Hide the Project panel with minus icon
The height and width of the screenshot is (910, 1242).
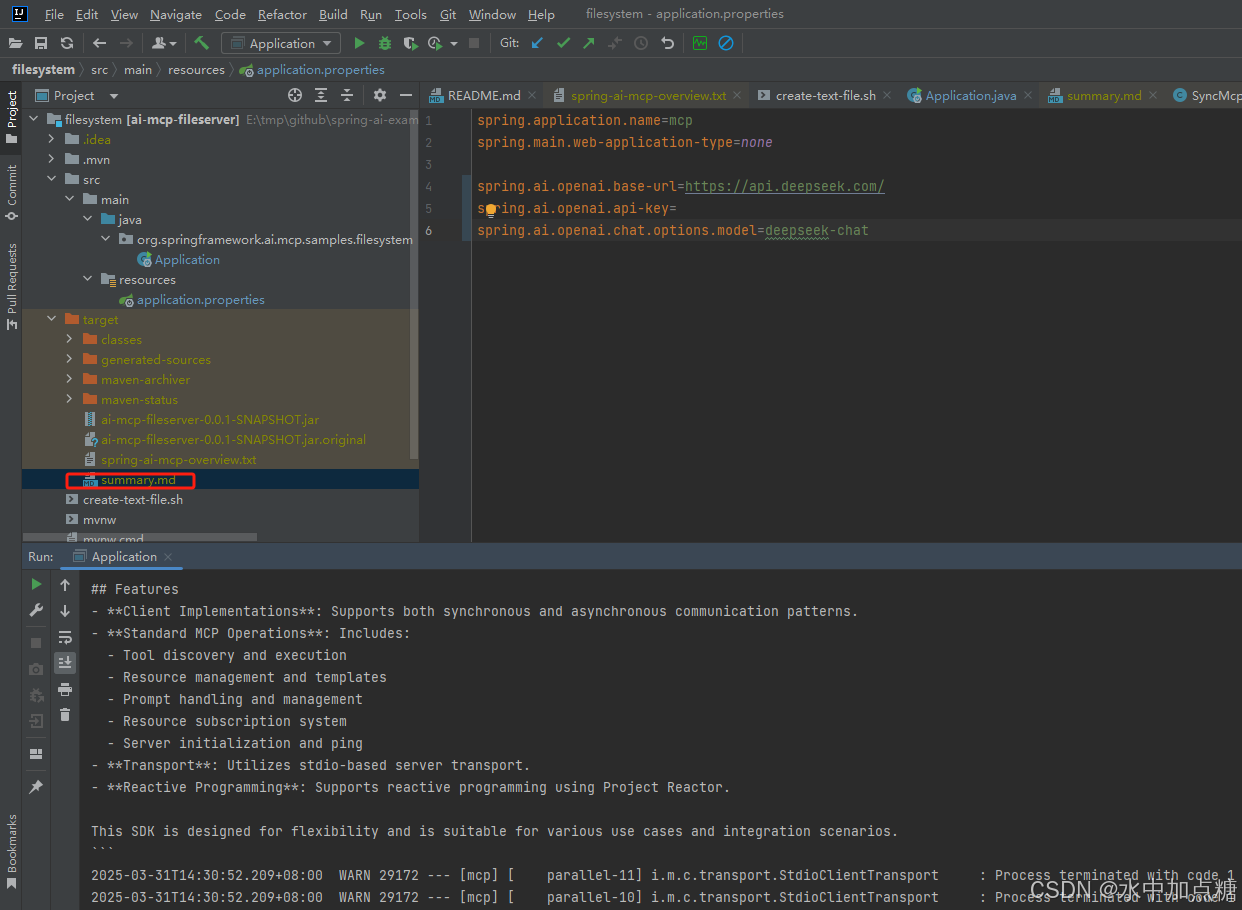(x=405, y=95)
